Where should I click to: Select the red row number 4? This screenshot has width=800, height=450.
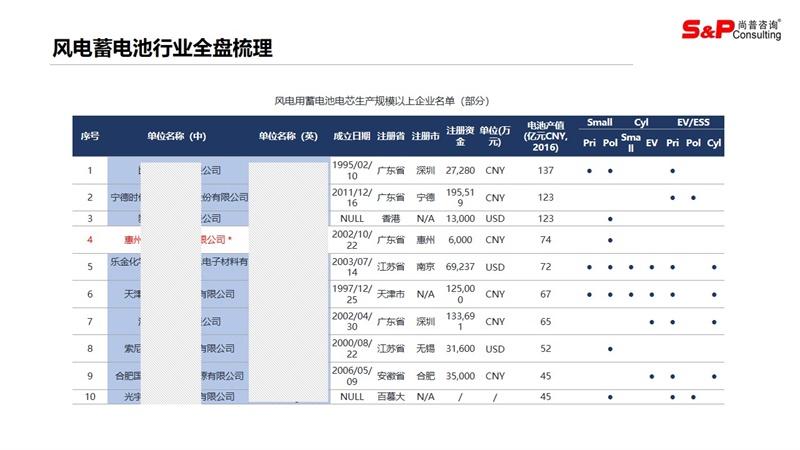(x=90, y=240)
